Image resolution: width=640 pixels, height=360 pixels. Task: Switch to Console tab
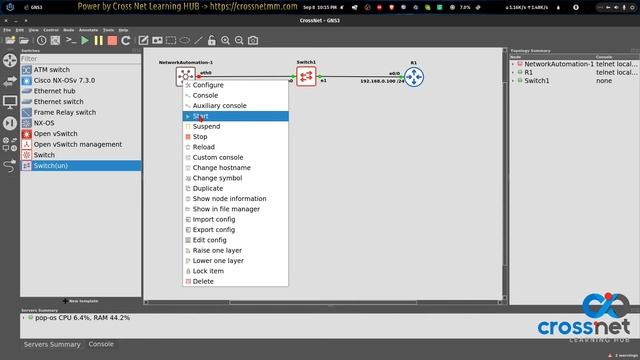101,344
